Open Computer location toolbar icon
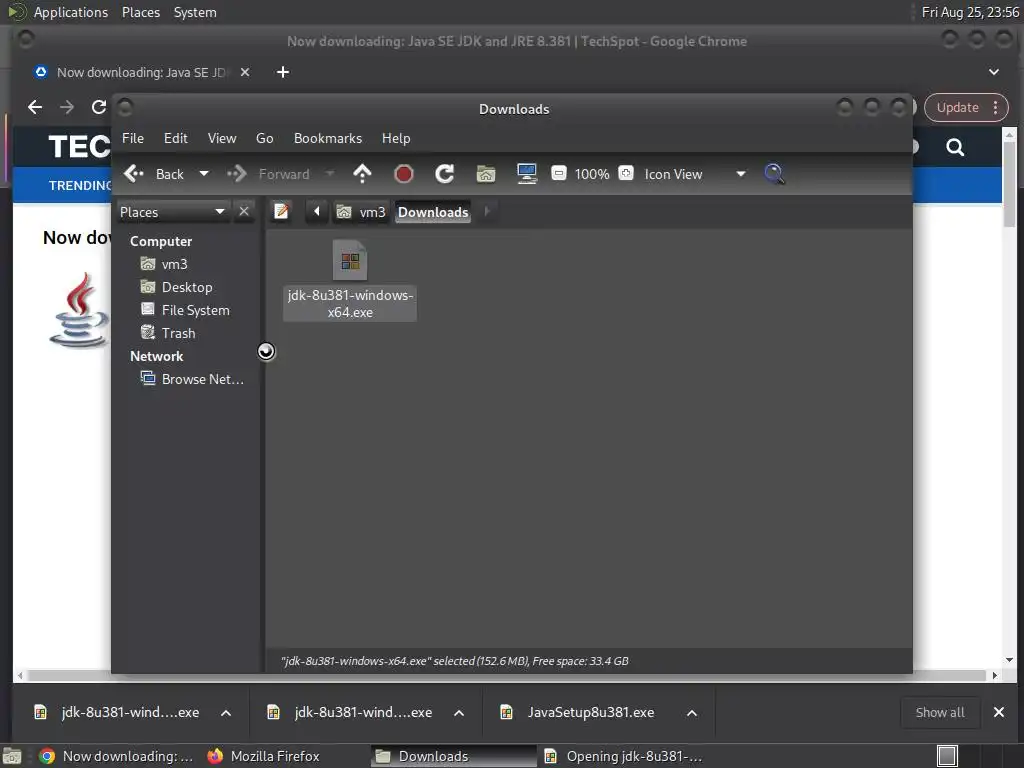This screenshot has width=1024, height=768. pos(526,174)
